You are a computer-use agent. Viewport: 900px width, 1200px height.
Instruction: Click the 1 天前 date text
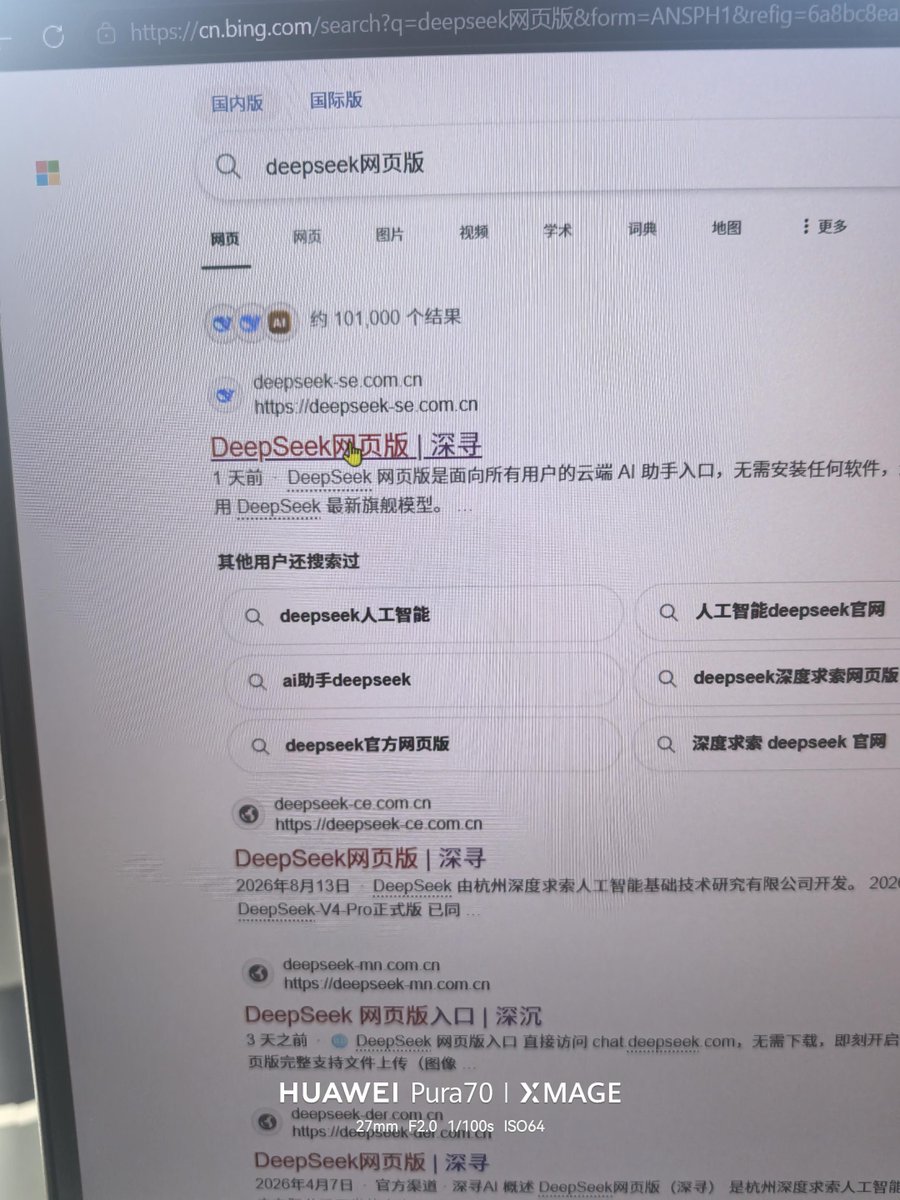[238, 478]
